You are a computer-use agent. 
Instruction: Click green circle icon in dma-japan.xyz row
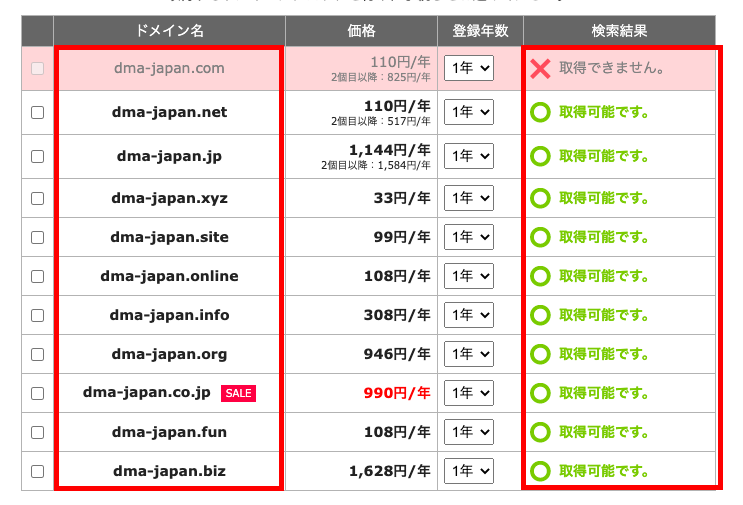[540, 198]
